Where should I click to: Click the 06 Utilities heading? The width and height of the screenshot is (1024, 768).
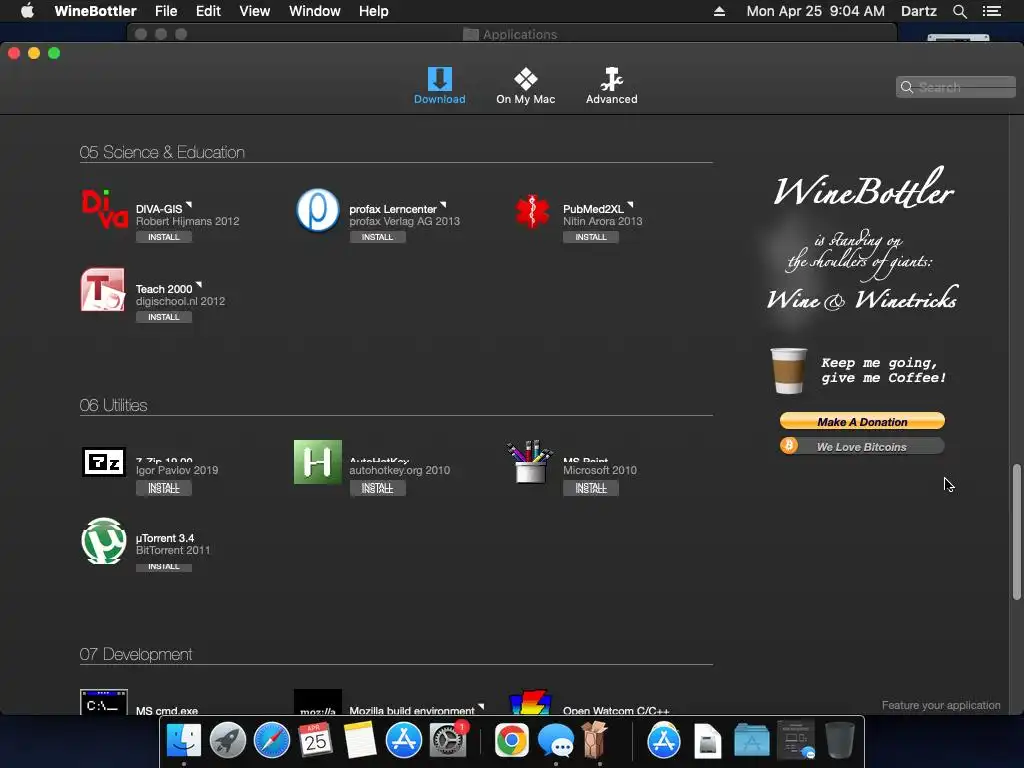(x=113, y=405)
